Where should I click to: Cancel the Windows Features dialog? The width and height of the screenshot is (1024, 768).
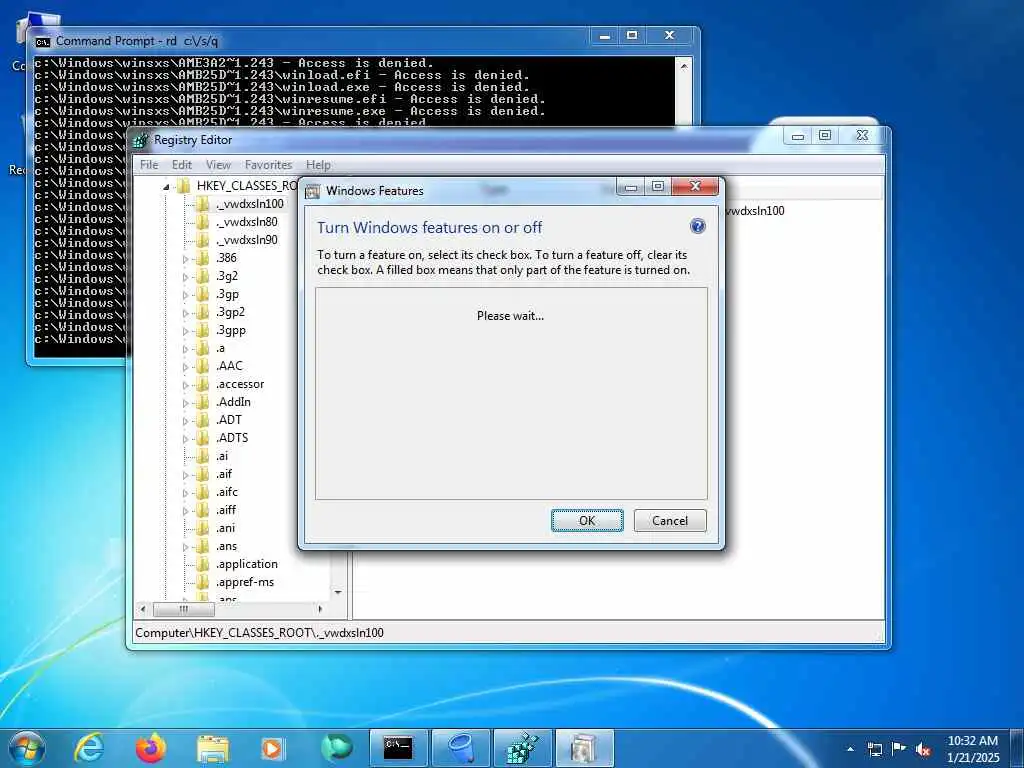pos(670,520)
